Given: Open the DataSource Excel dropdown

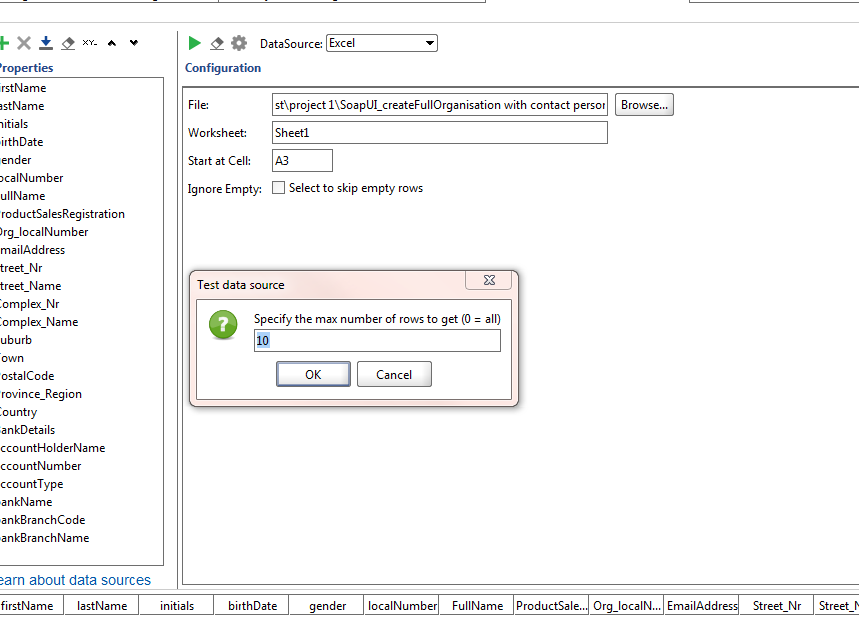Looking at the screenshot, I should [382, 43].
